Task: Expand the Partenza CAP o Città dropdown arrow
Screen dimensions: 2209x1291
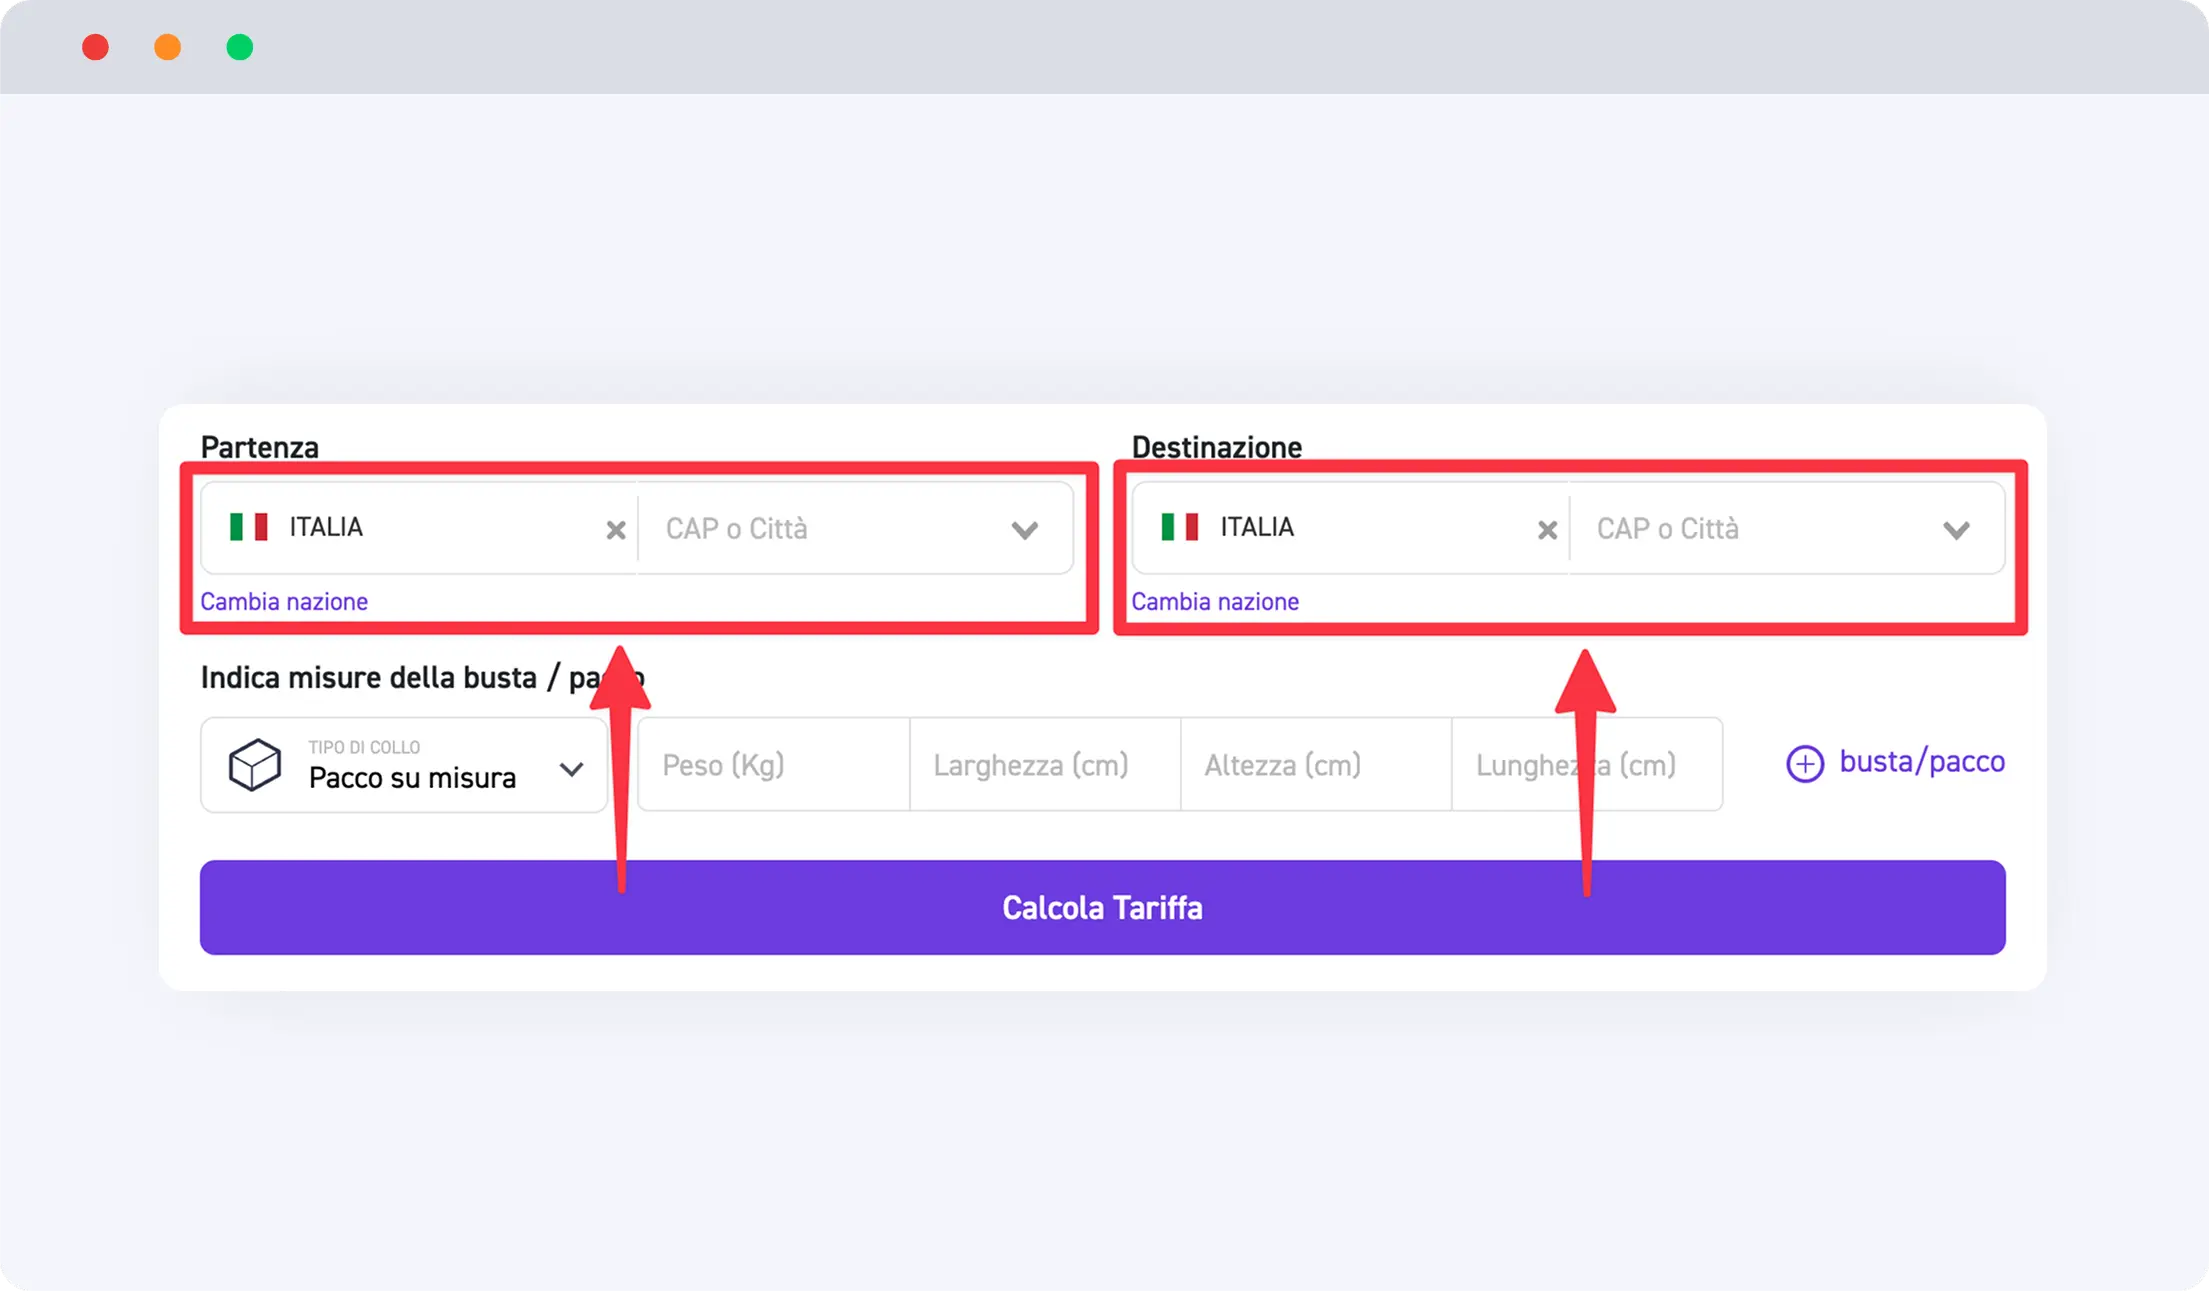Action: coord(1024,530)
